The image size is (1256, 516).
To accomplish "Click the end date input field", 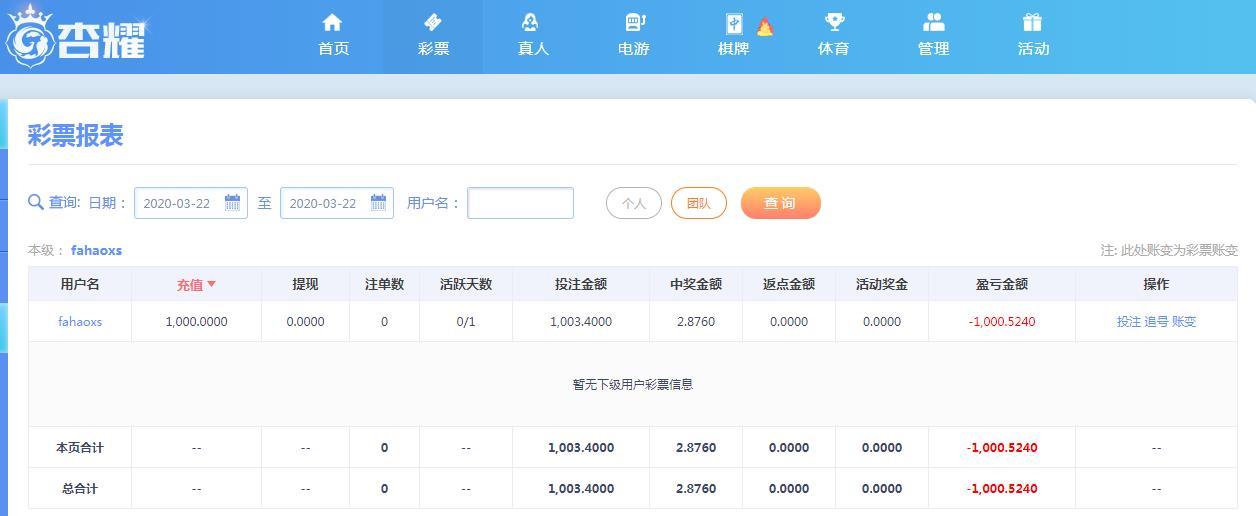I will [337, 203].
